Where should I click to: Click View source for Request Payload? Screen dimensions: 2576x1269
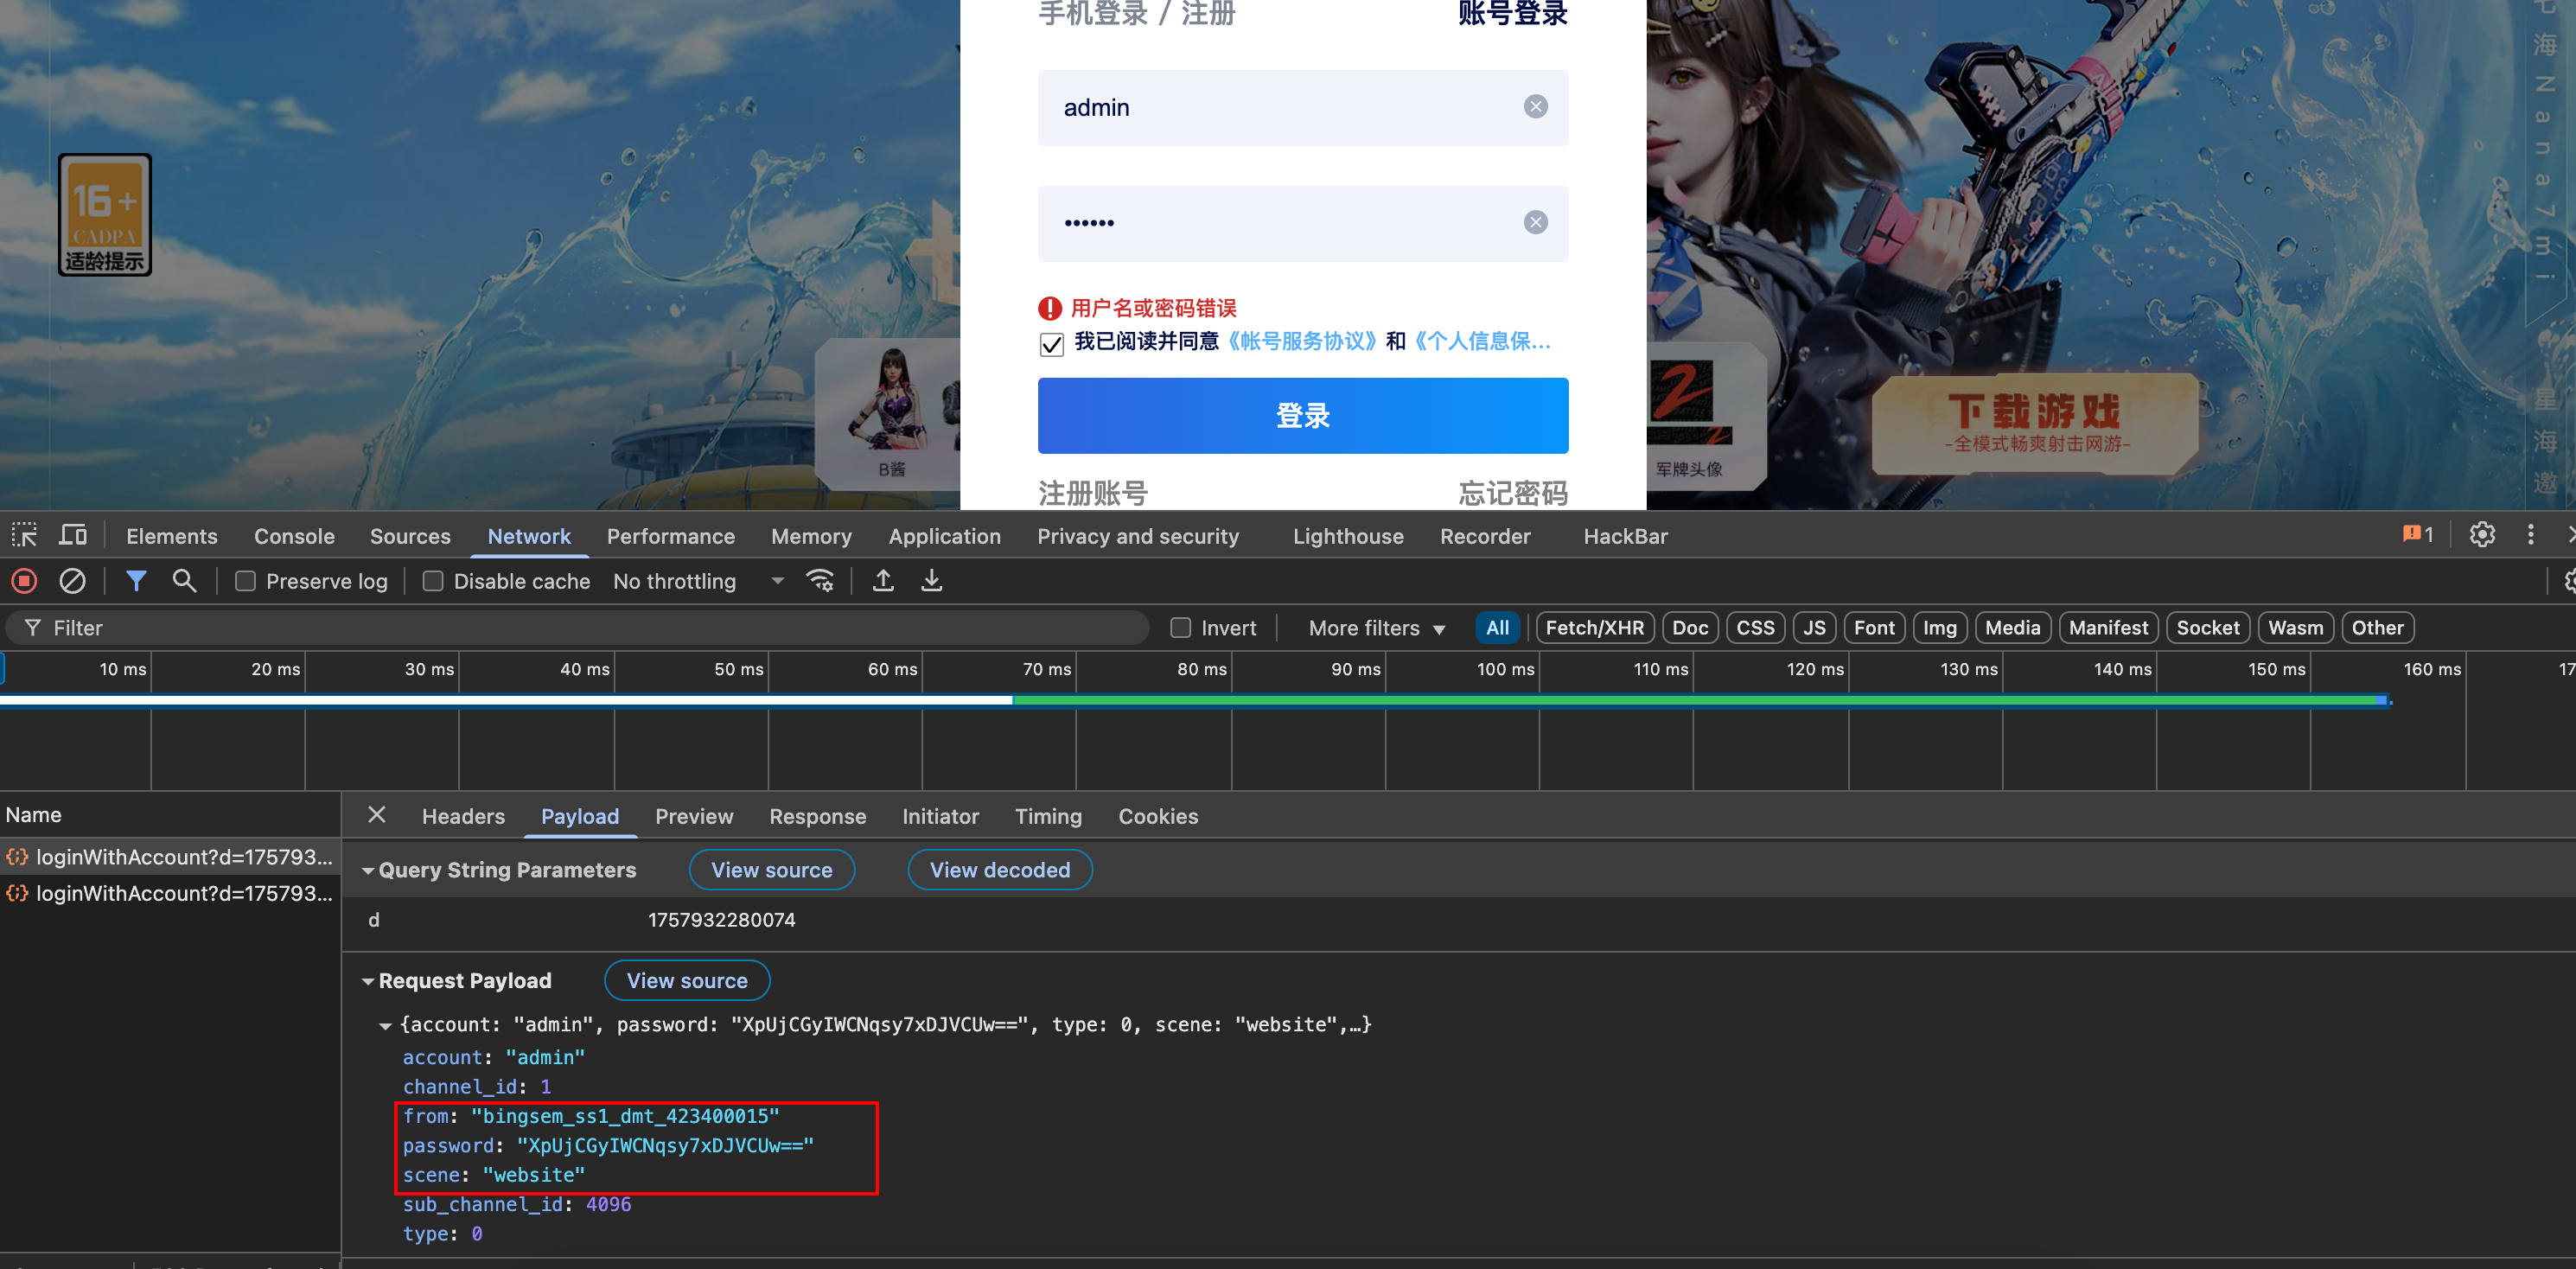click(686, 981)
